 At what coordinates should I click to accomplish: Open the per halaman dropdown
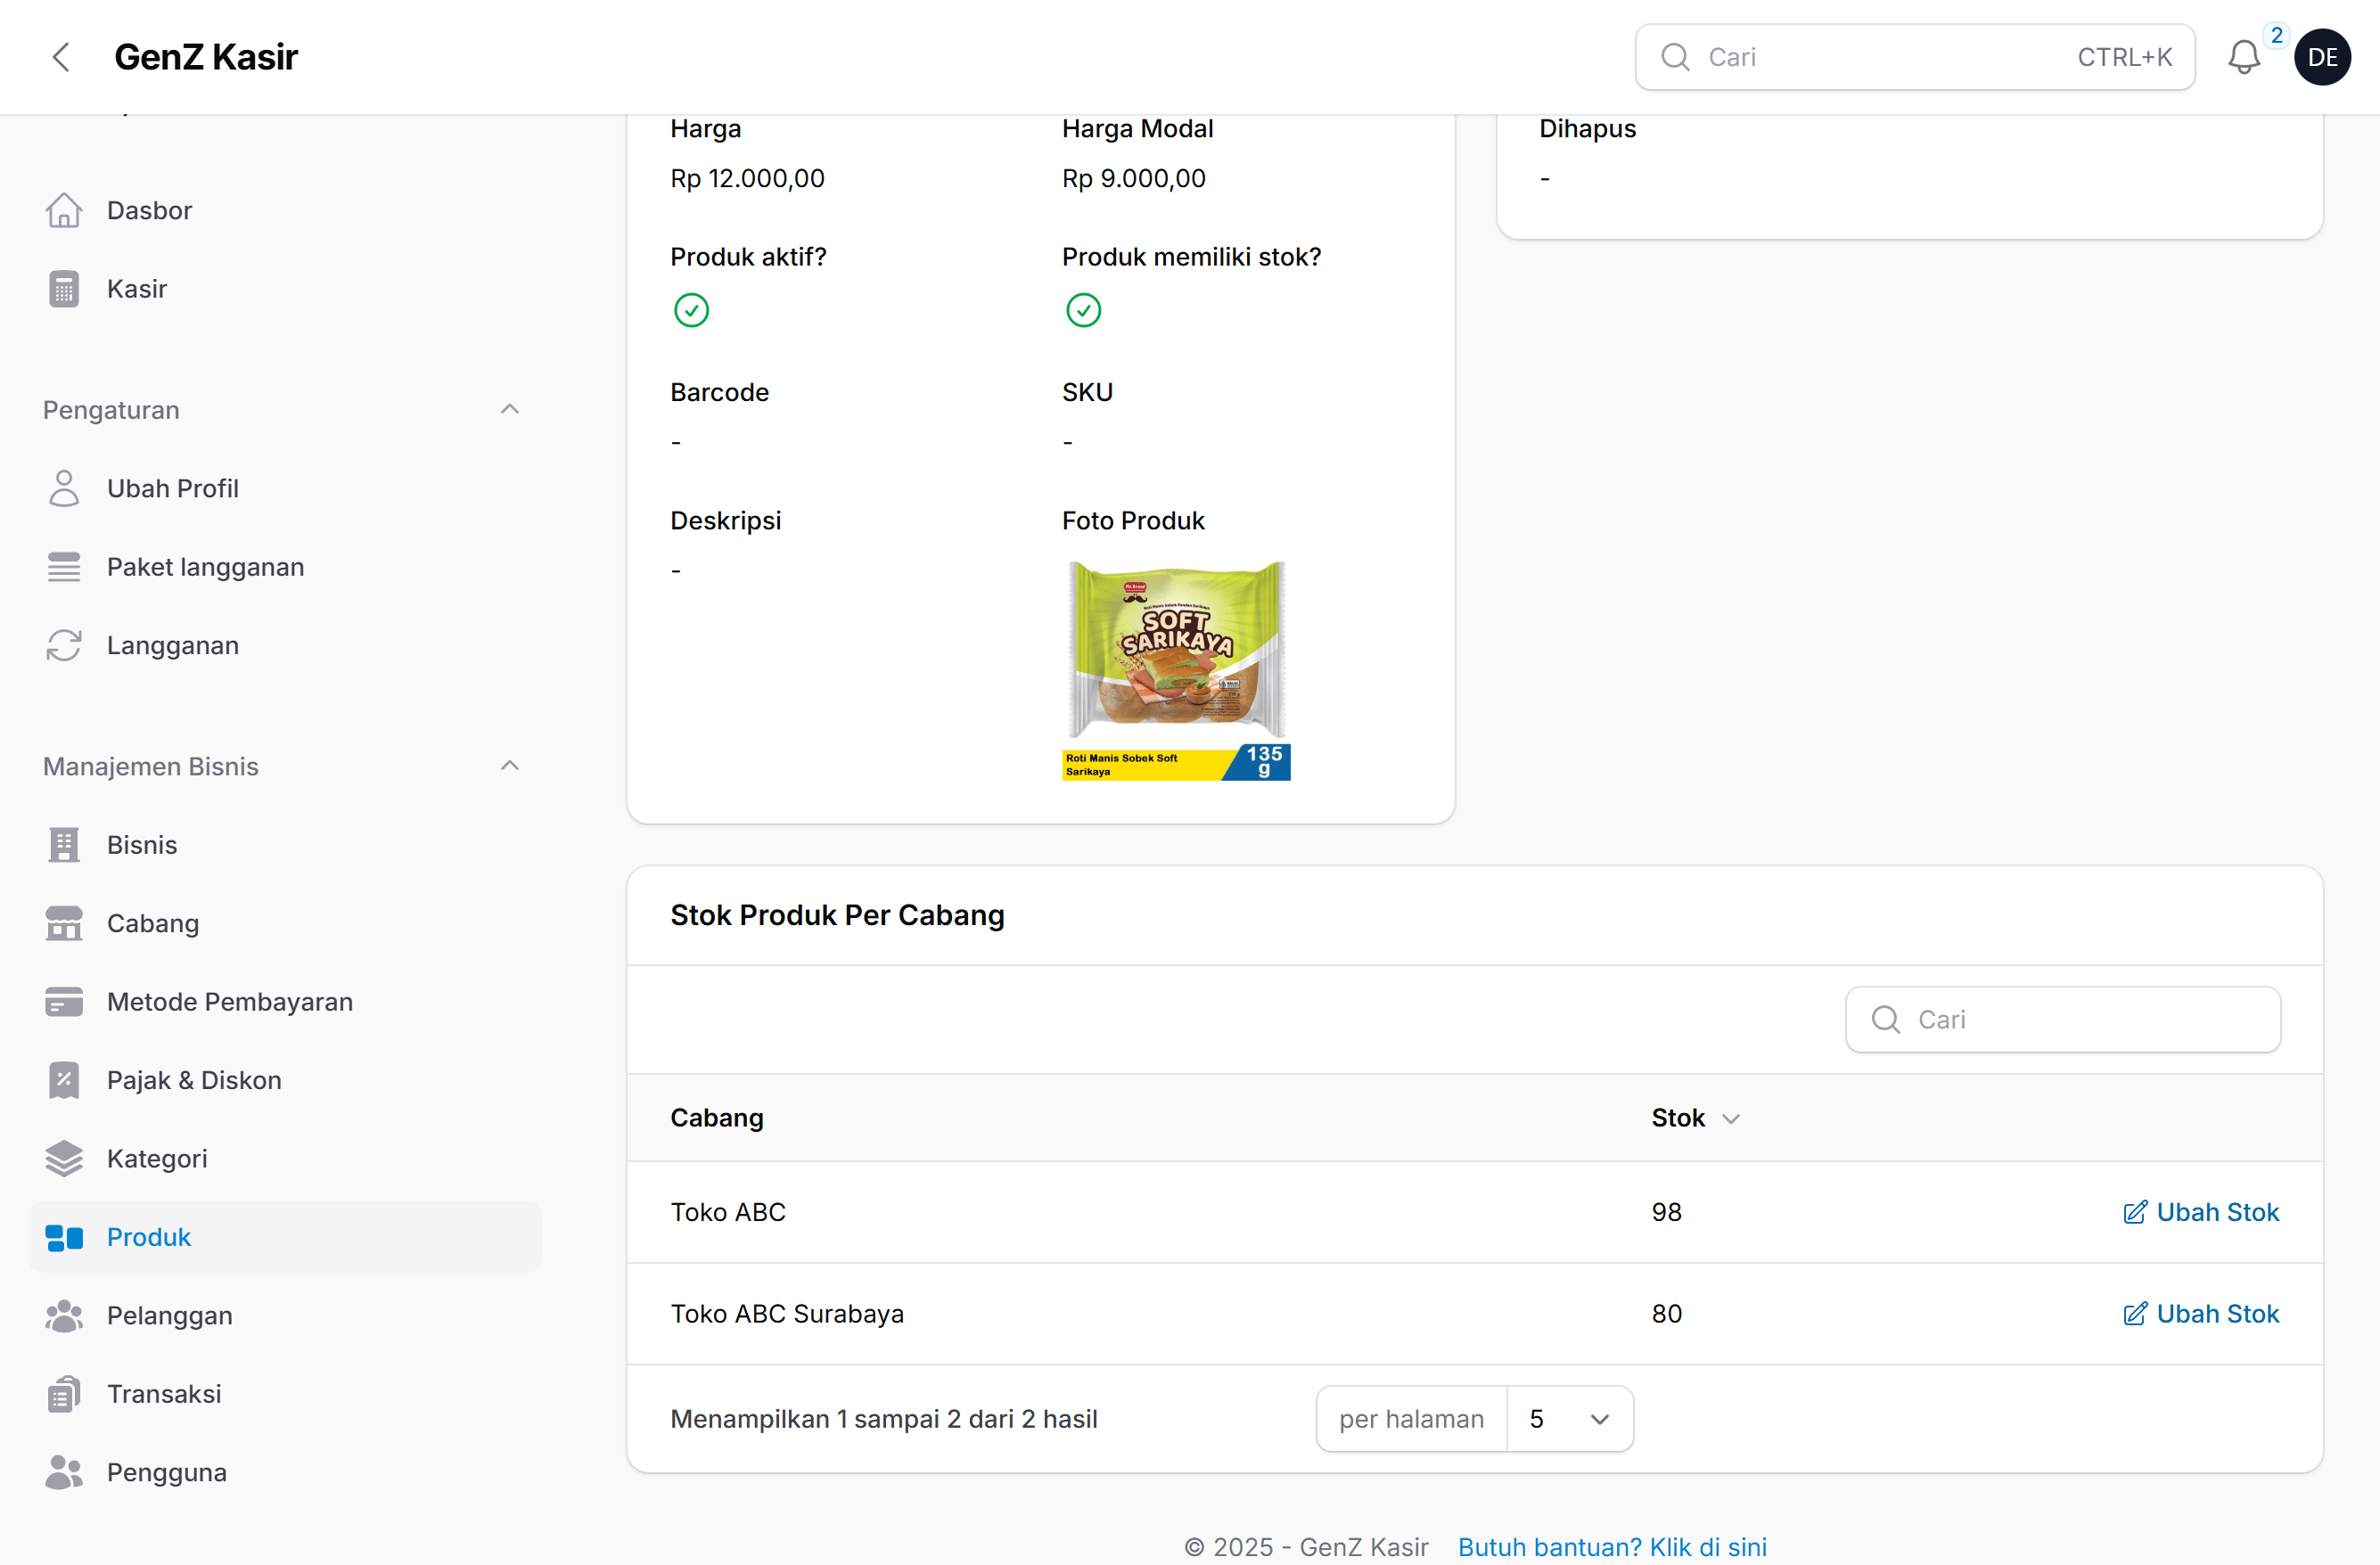(1569, 1418)
